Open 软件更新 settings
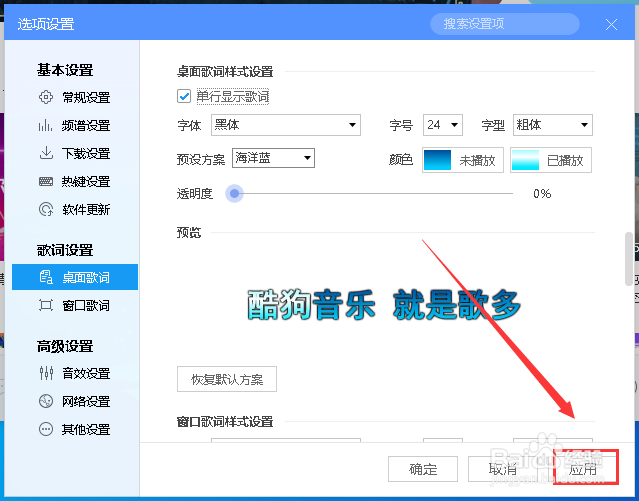 [86, 210]
